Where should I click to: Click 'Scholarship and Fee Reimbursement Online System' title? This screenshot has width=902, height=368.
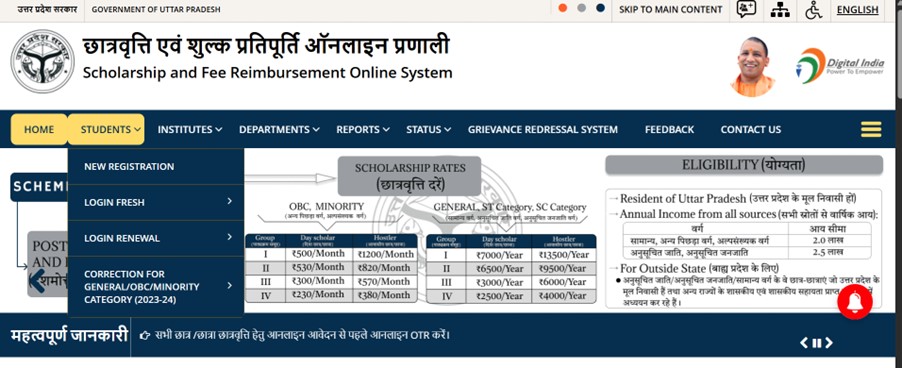tap(267, 73)
